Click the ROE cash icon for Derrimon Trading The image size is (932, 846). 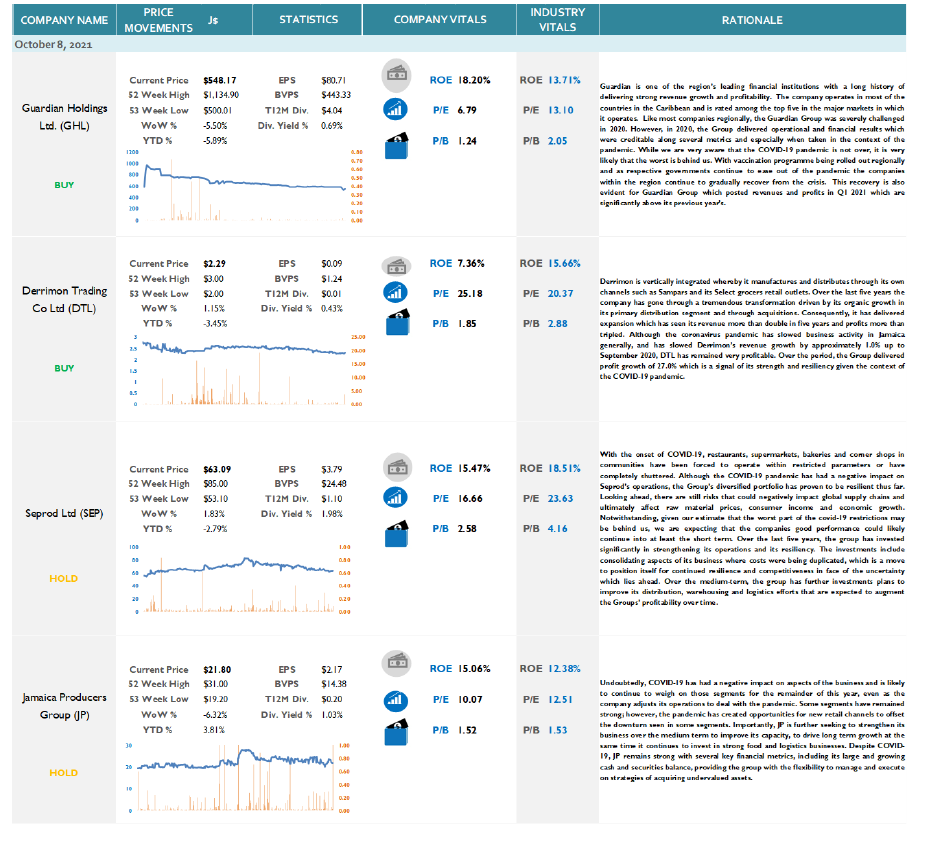[396, 267]
